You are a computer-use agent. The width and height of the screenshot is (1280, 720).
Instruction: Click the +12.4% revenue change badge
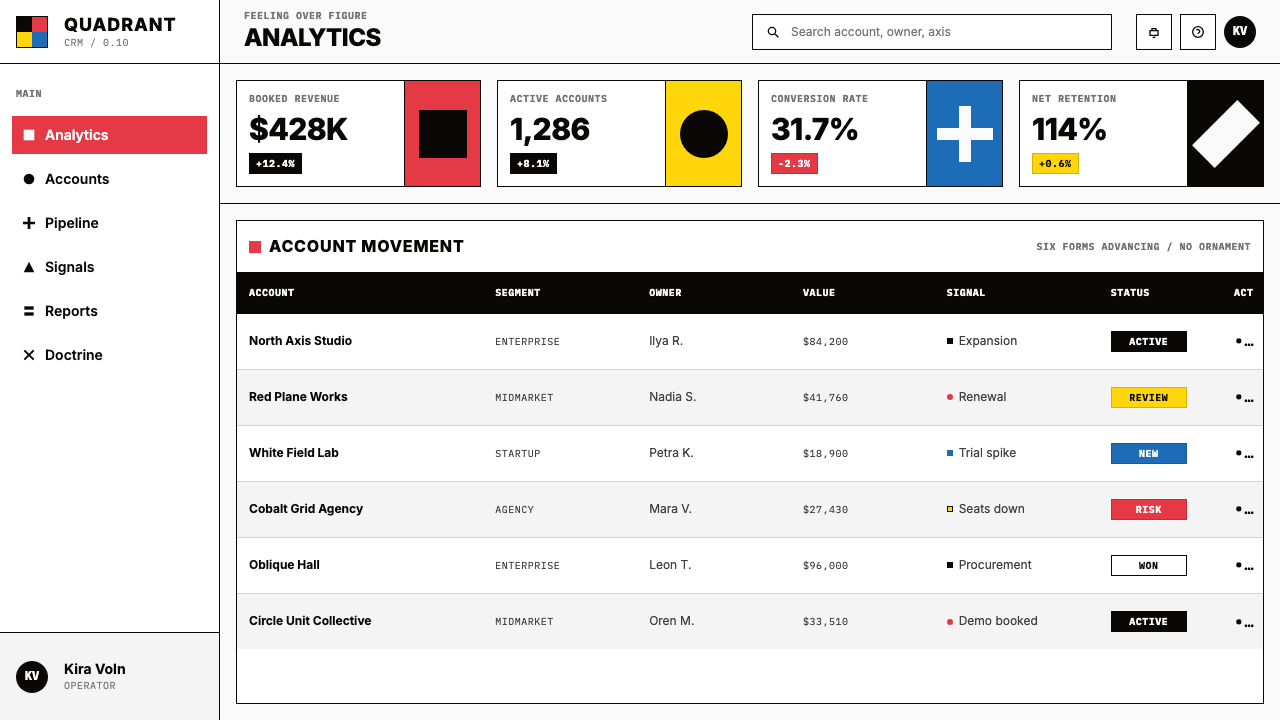click(x=275, y=163)
